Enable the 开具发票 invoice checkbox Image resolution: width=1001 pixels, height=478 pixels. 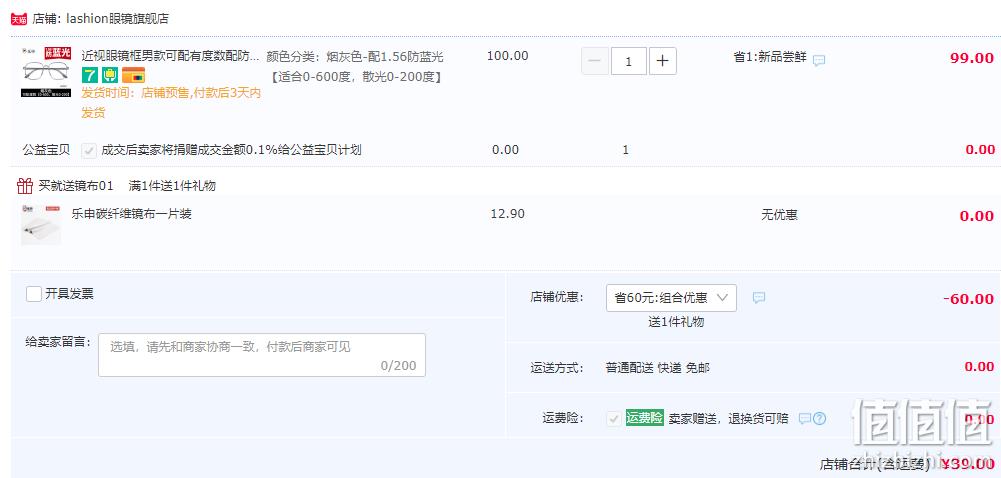tap(34, 294)
